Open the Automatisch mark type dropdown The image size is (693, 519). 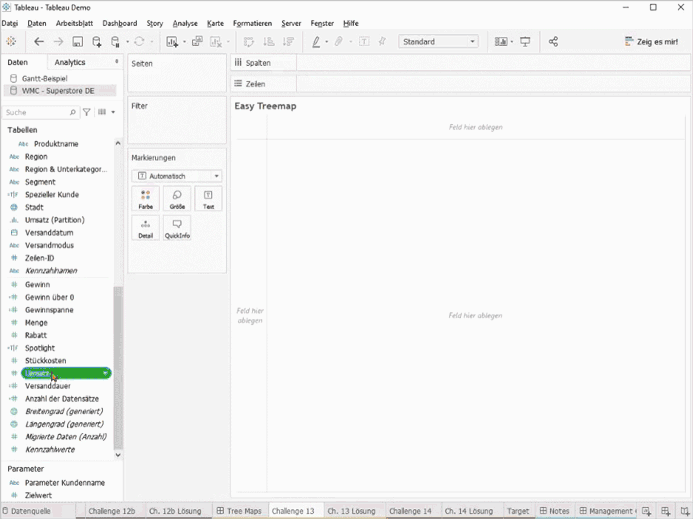(177, 176)
